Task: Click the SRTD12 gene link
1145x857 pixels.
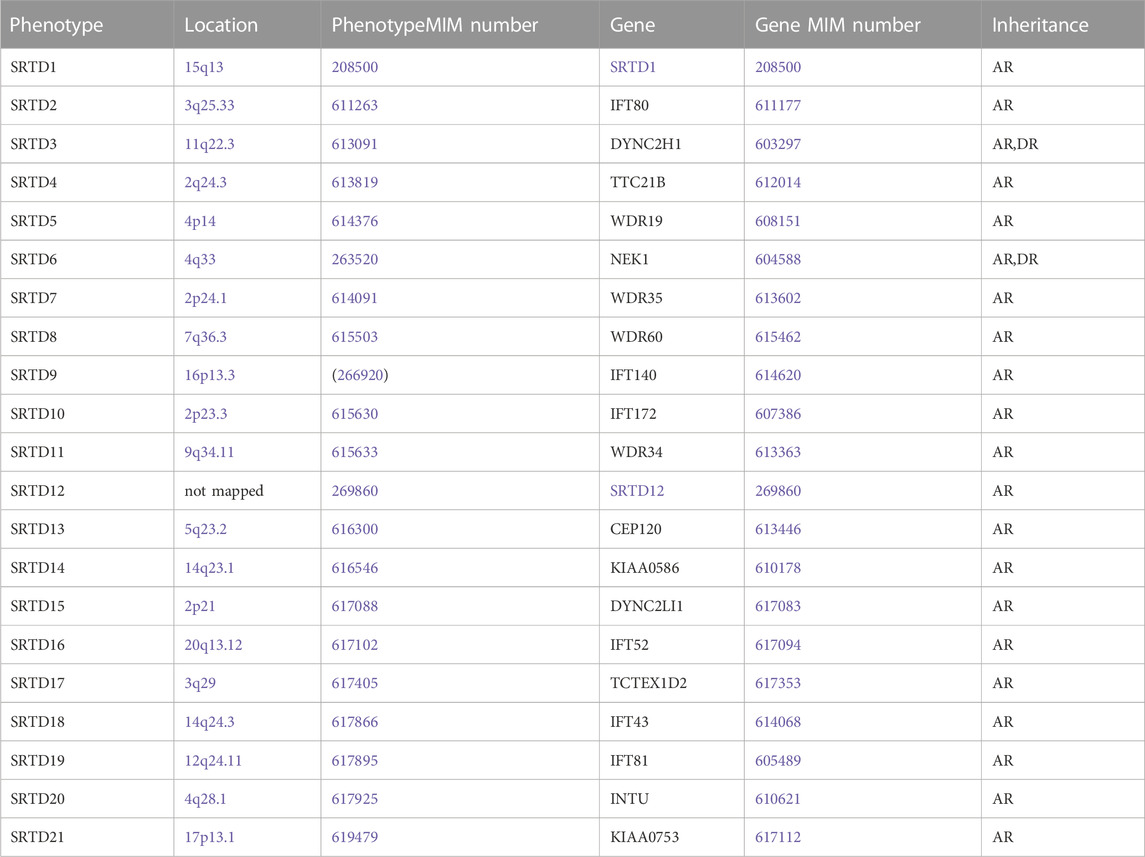Action: (x=637, y=491)
